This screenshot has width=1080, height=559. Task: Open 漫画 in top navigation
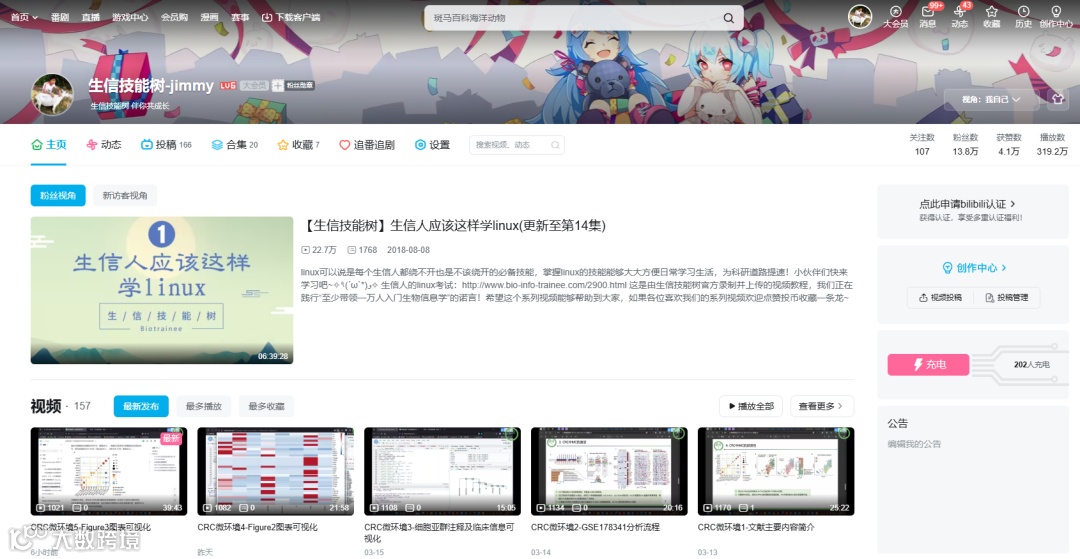click(209, 17)
